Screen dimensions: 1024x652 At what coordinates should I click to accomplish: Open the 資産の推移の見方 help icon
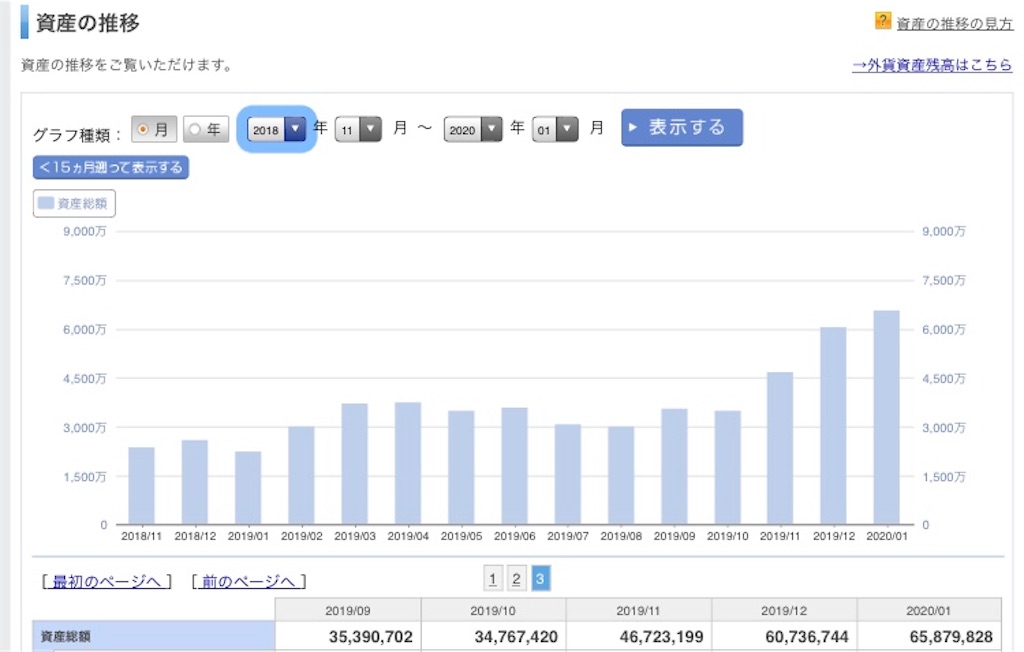(x=882, y=20)
